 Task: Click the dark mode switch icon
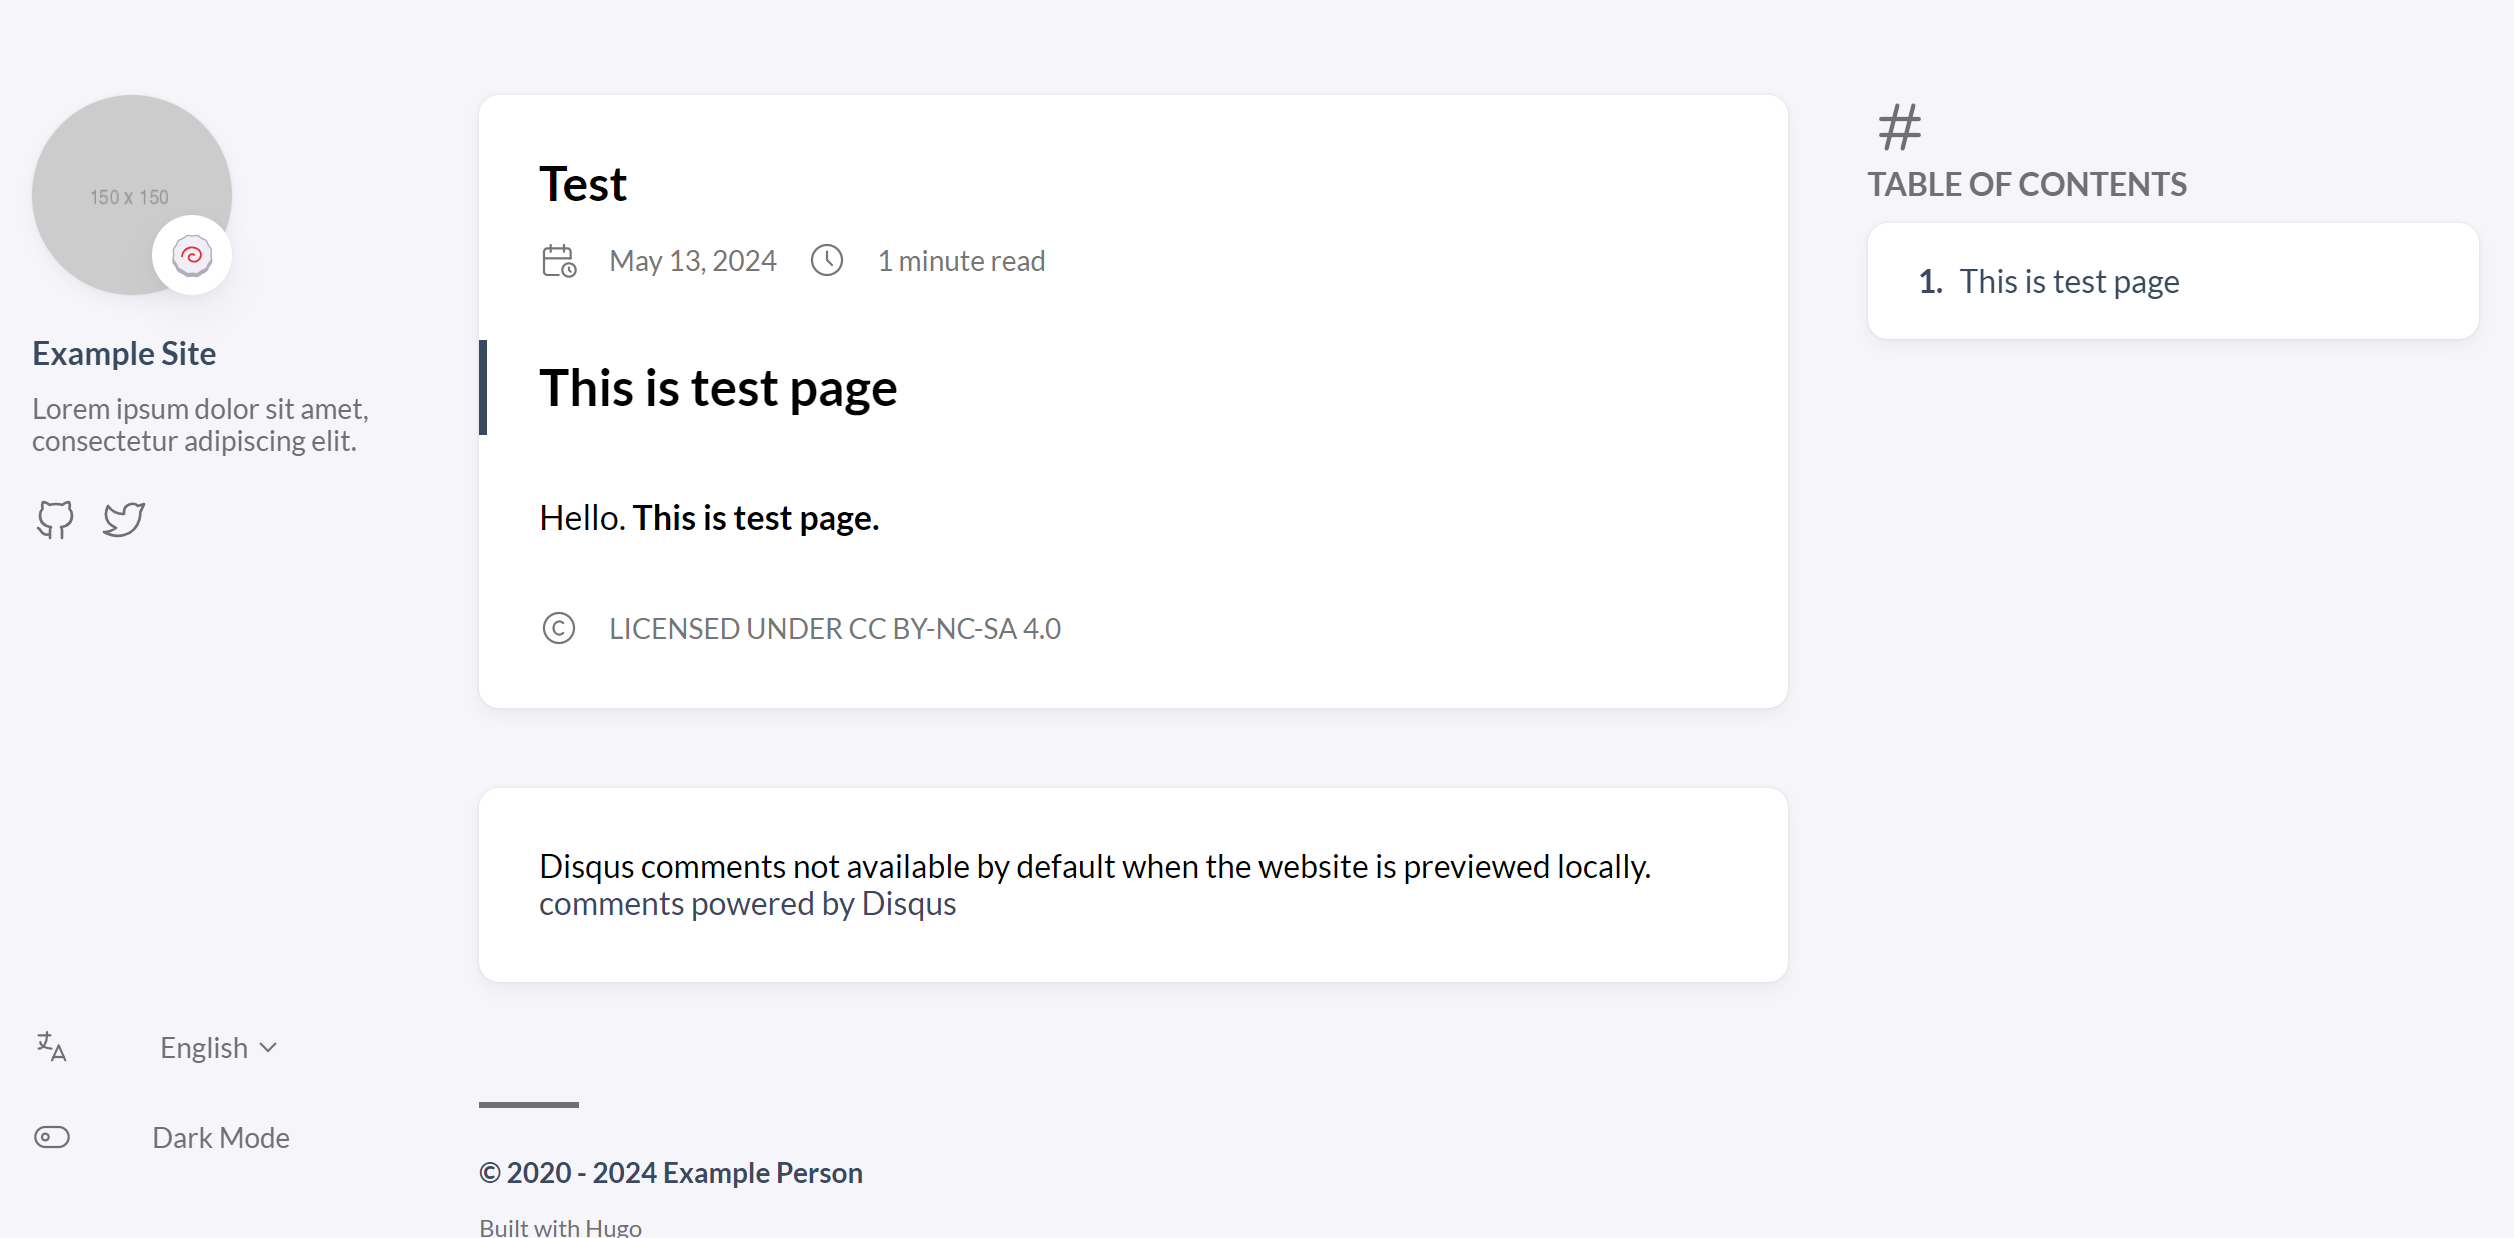(x=51, y=1136)
